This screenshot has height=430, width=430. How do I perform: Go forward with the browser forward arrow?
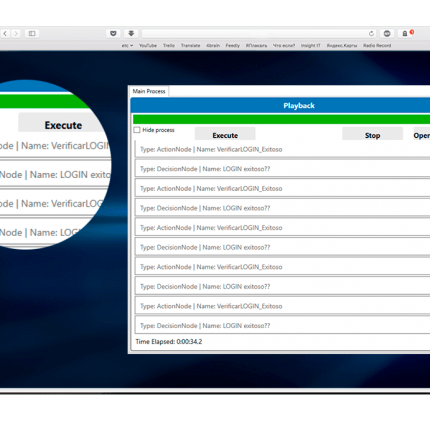pos(16,33)
